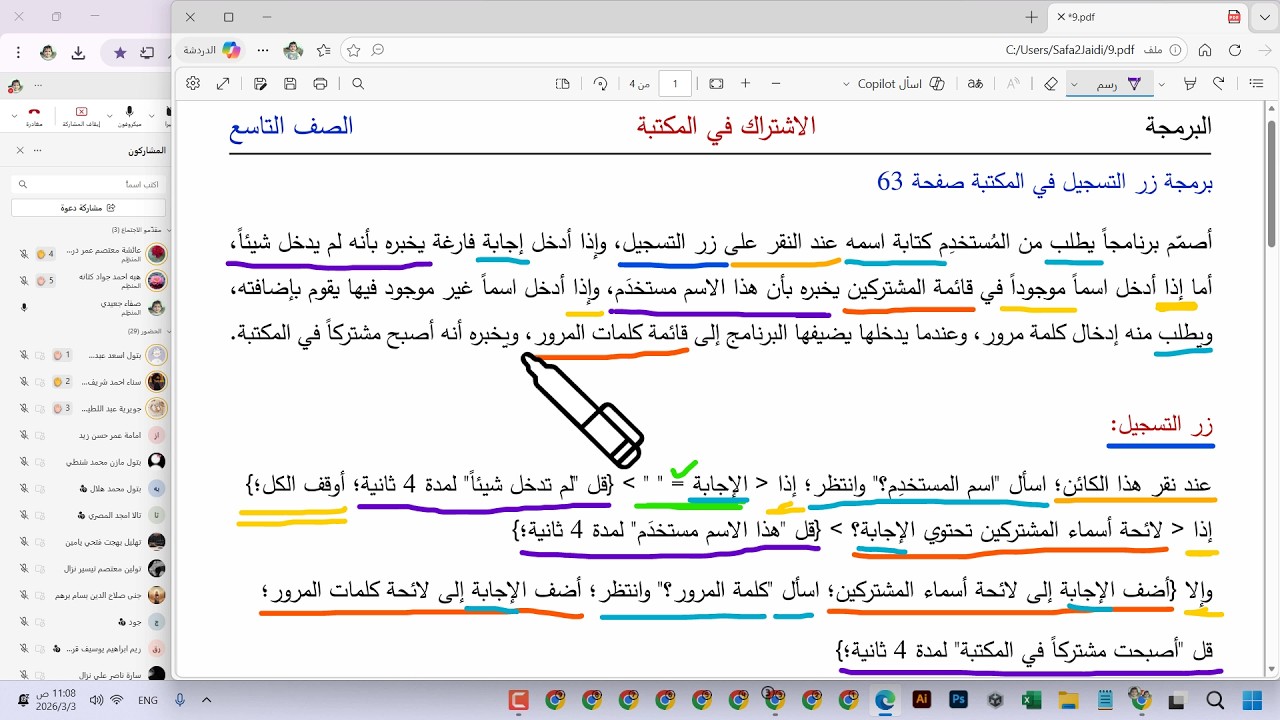Go to the Edge home page
The width and height of the screenshot is (1280, 720).
click(1205, 50)
